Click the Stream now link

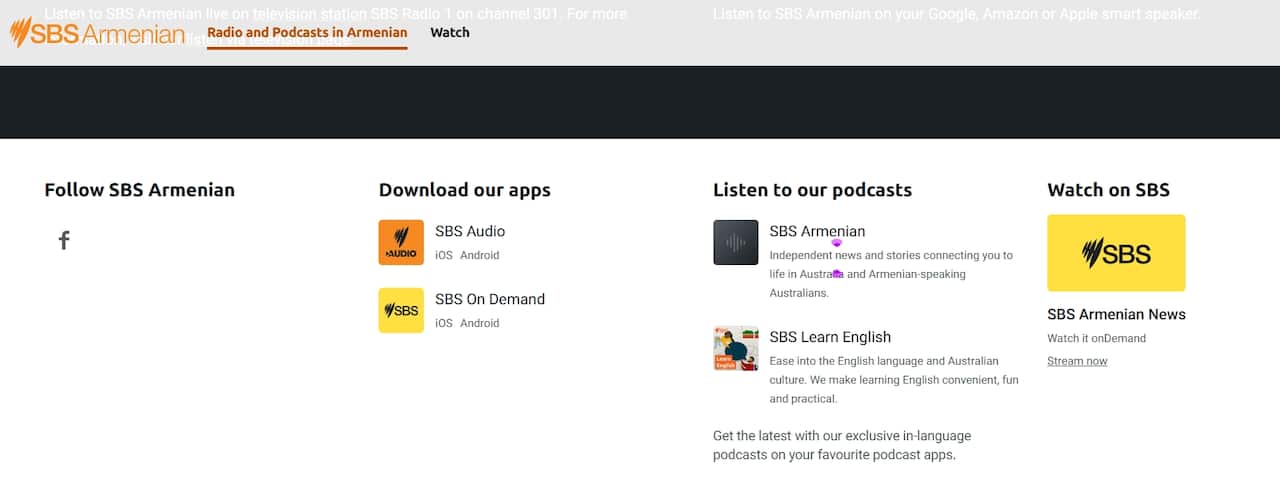[1077, 361]
